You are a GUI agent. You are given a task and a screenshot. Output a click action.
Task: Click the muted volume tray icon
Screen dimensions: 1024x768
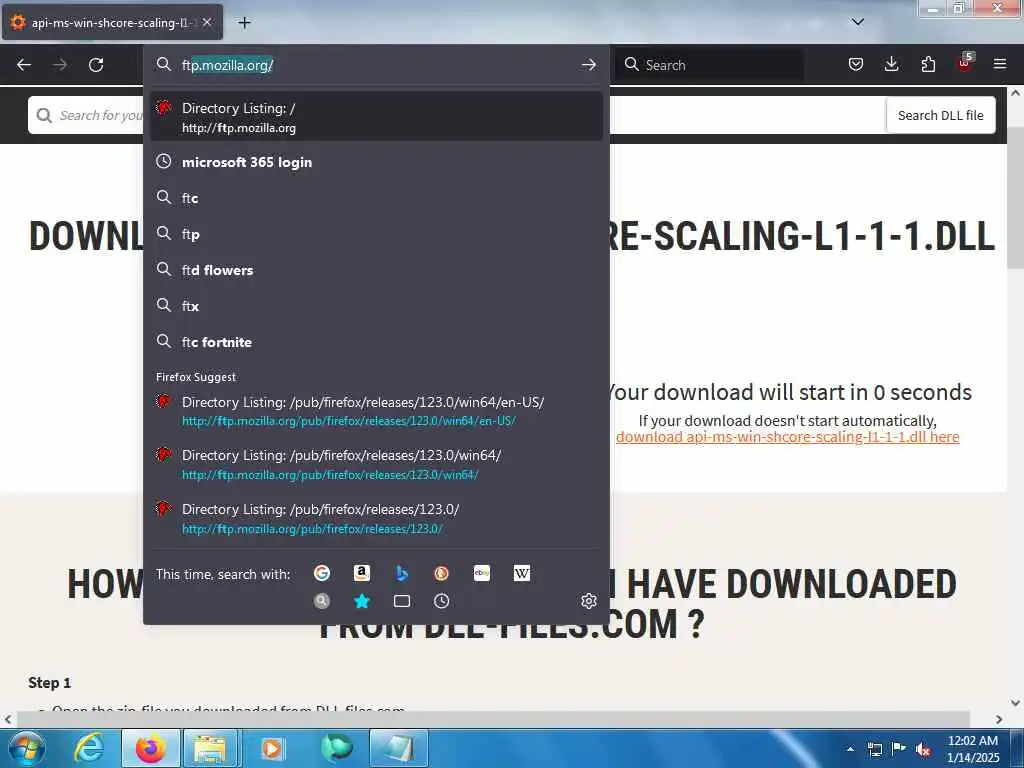[923, 749]
